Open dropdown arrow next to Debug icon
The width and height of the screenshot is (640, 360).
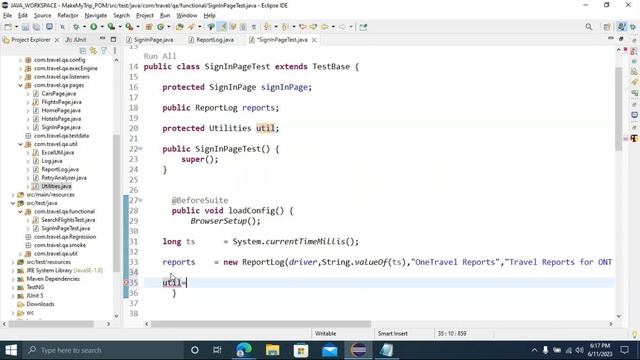[84, 27]
